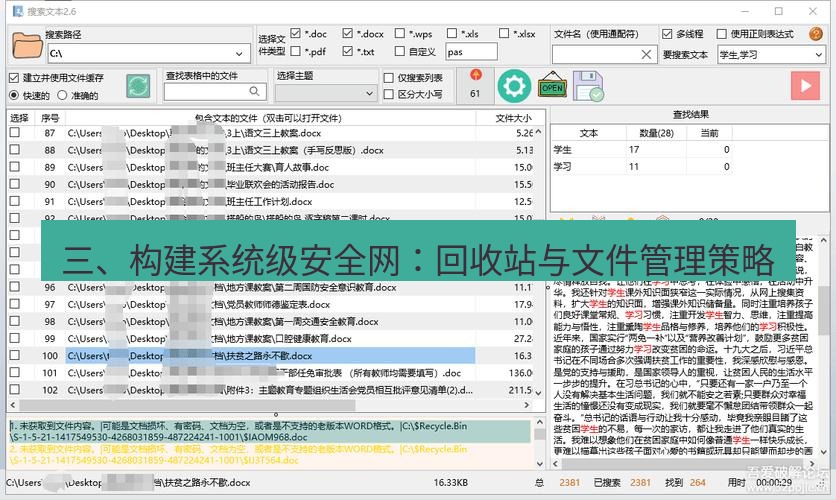Enable the *.xls file type checkbox
Image resolution: width=836 pixels, height=500 pixels.
452,34
